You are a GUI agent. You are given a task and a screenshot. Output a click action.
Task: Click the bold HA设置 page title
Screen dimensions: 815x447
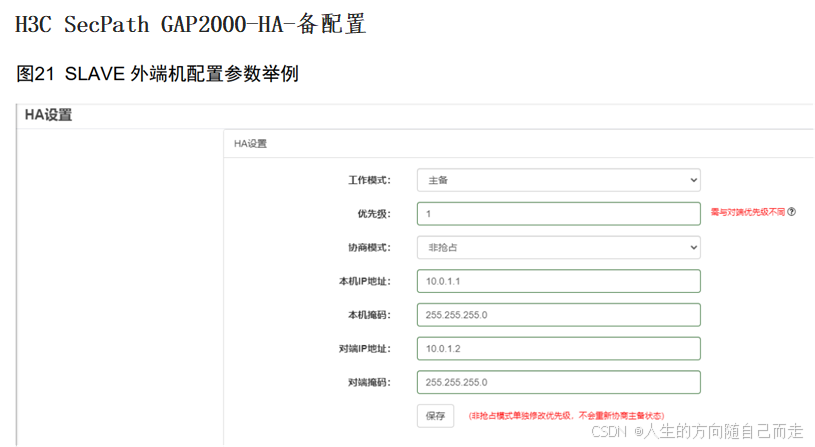coord(48,115)
